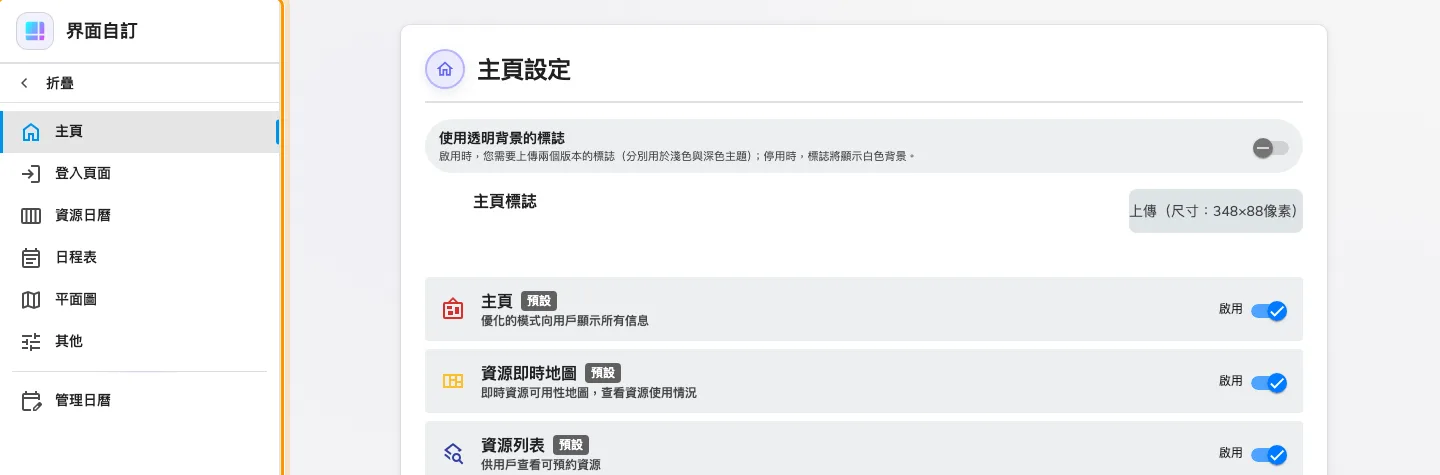
Task: Click the 預設 badge next to 資源即時地圖
Action: (603, 373)
